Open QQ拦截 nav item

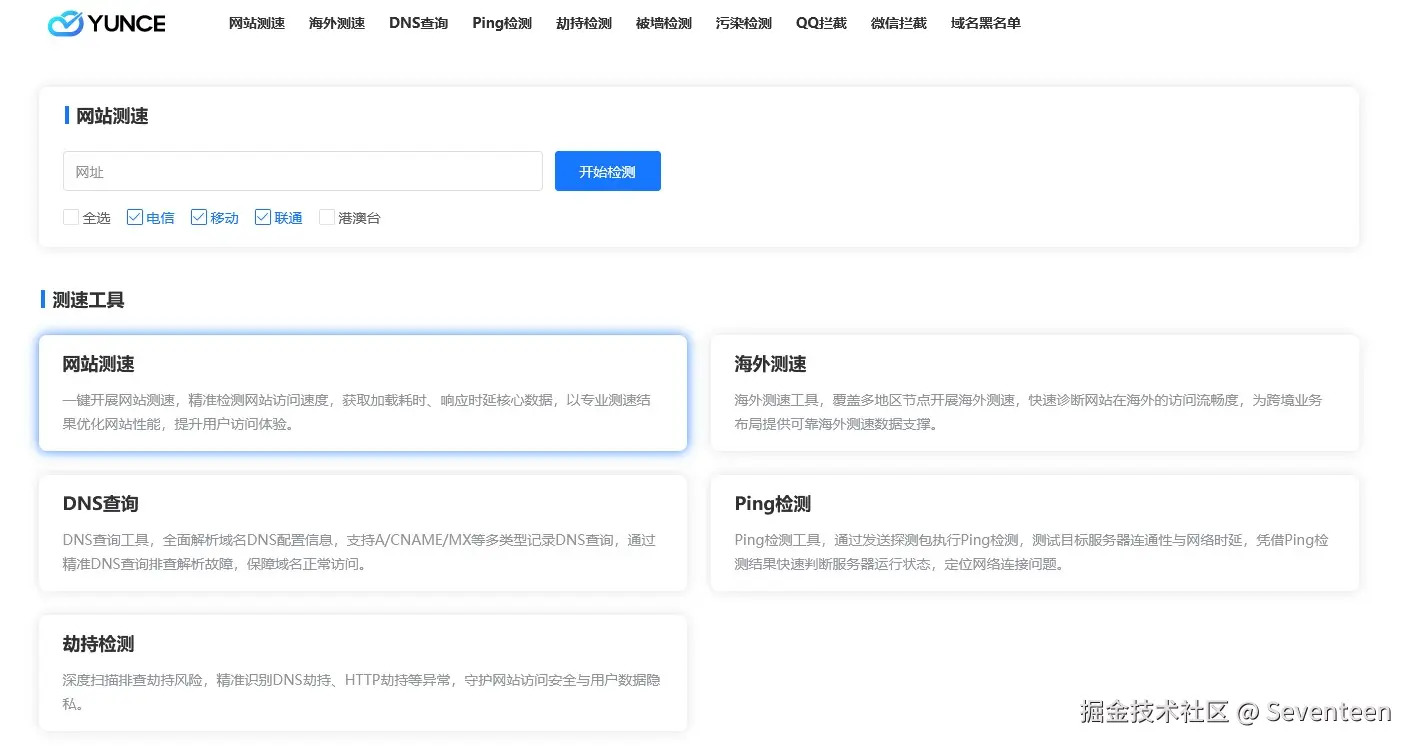tap(822, 23)
